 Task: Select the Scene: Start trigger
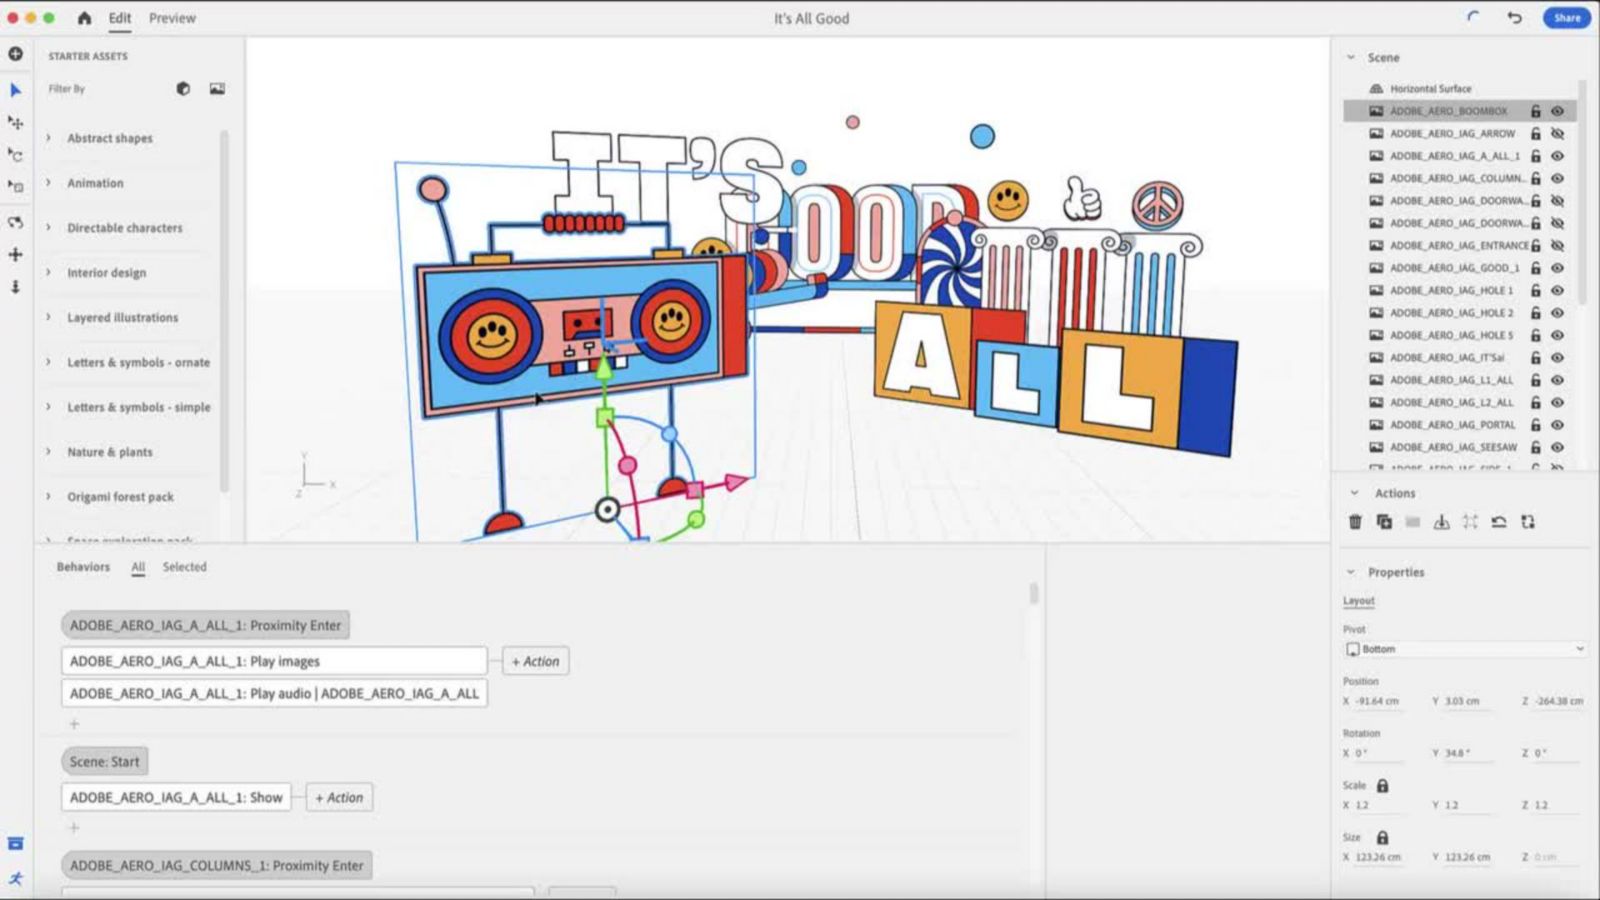point(105,761)
